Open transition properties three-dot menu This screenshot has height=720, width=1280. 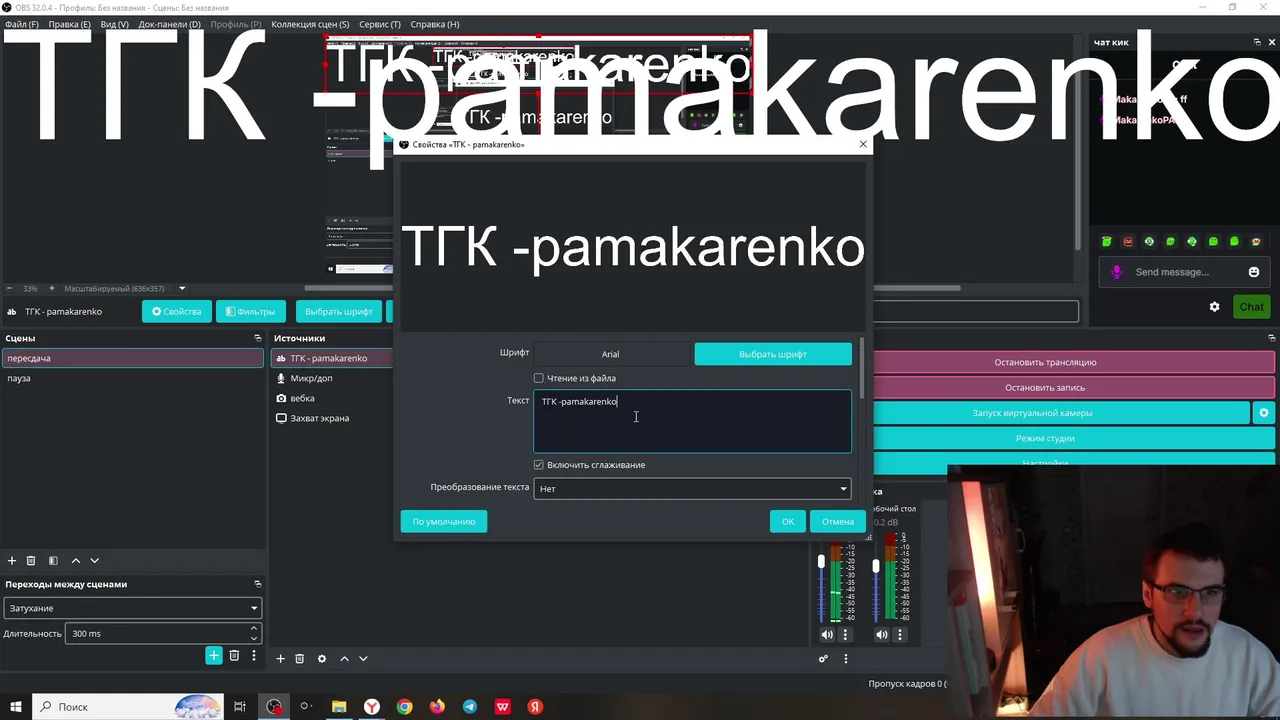pyautogui.click(x=254, y=656)
